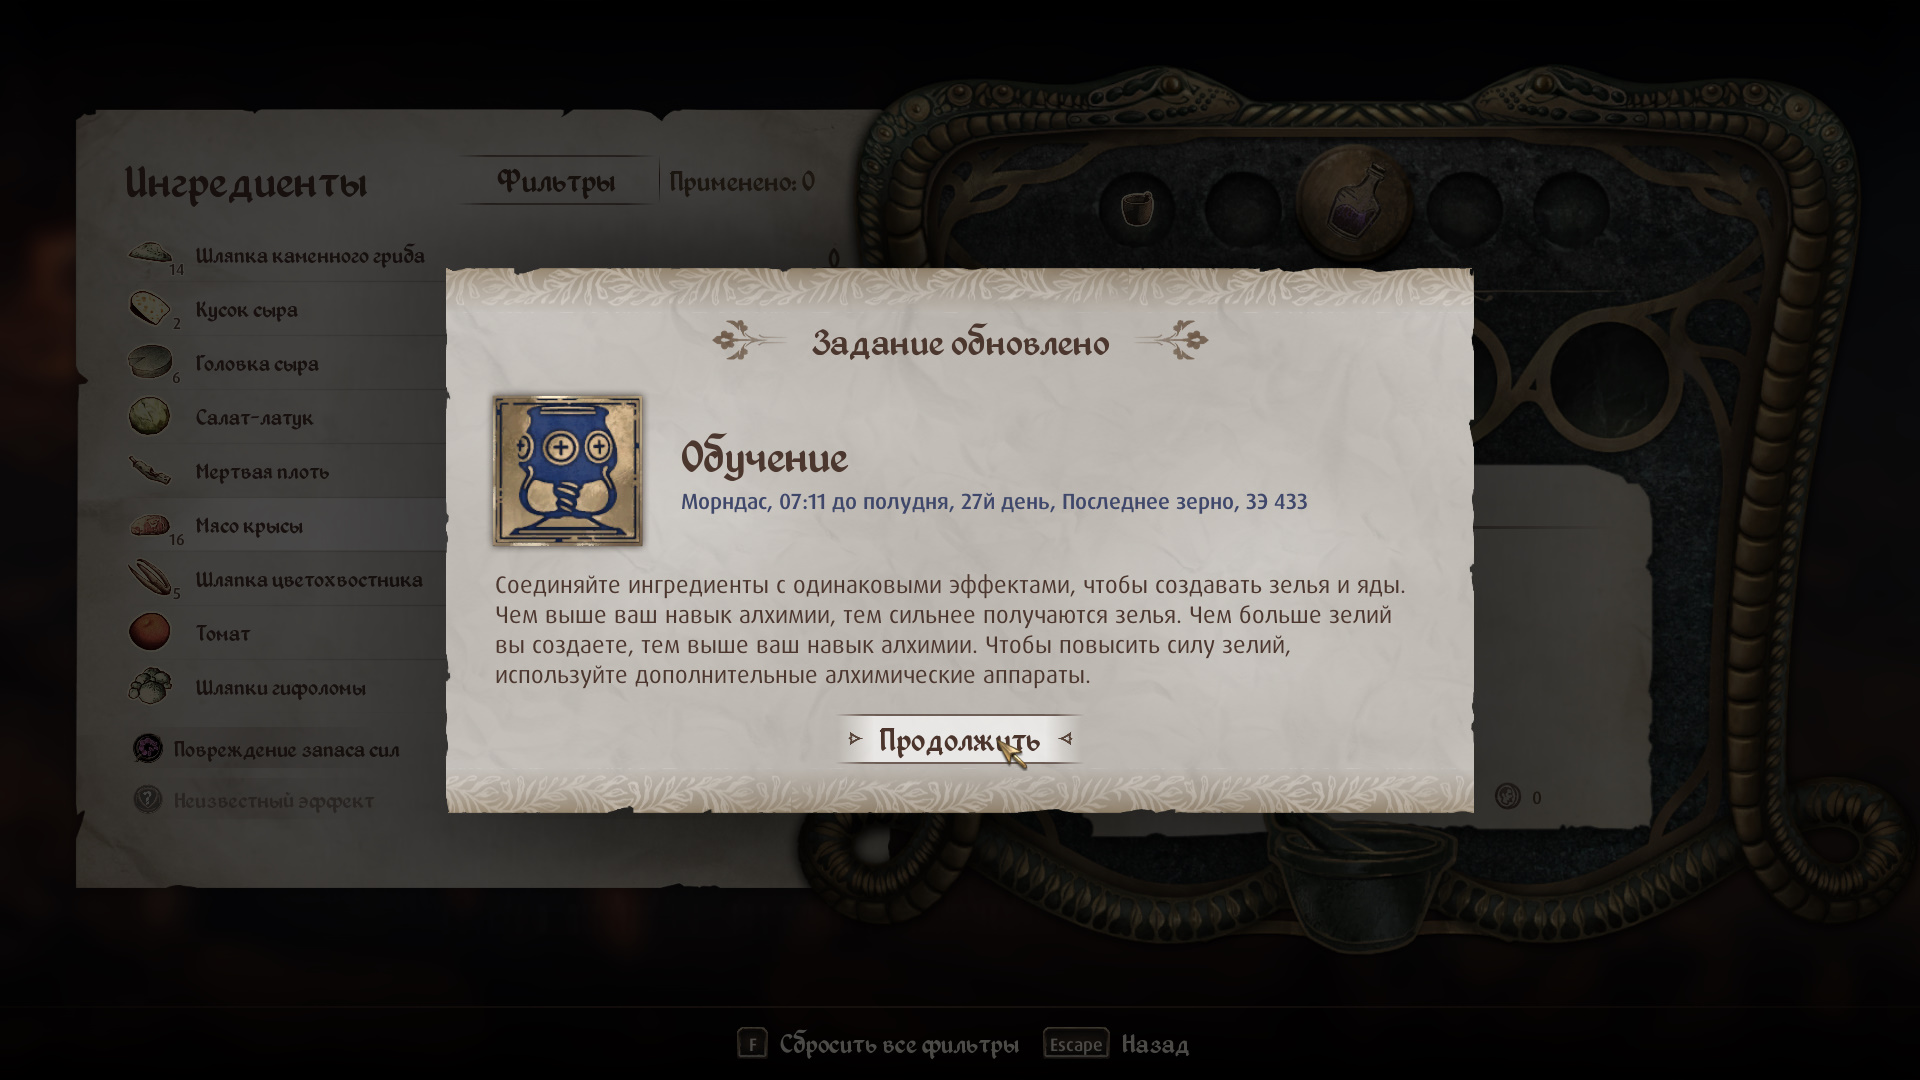Select the Шляпка цветохвостника icon
This screenshot has width=1920, height=1080.
[x=150, y=579]
